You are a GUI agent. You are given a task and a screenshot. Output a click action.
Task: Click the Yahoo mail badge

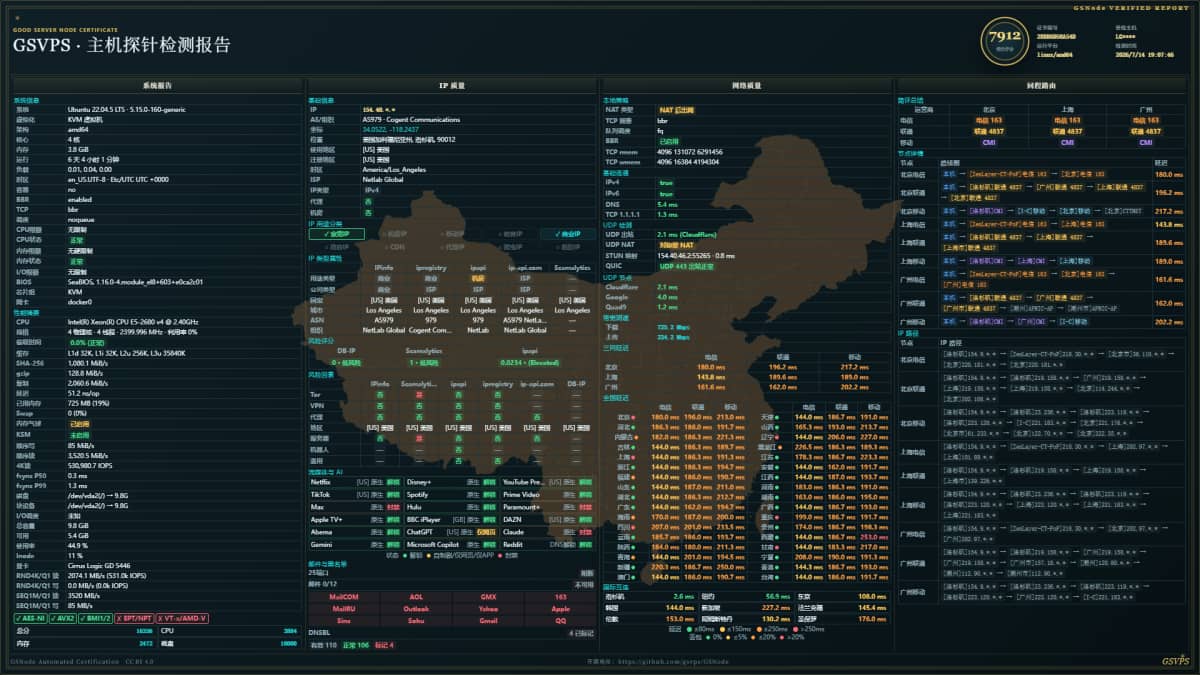tap(488, 608)
